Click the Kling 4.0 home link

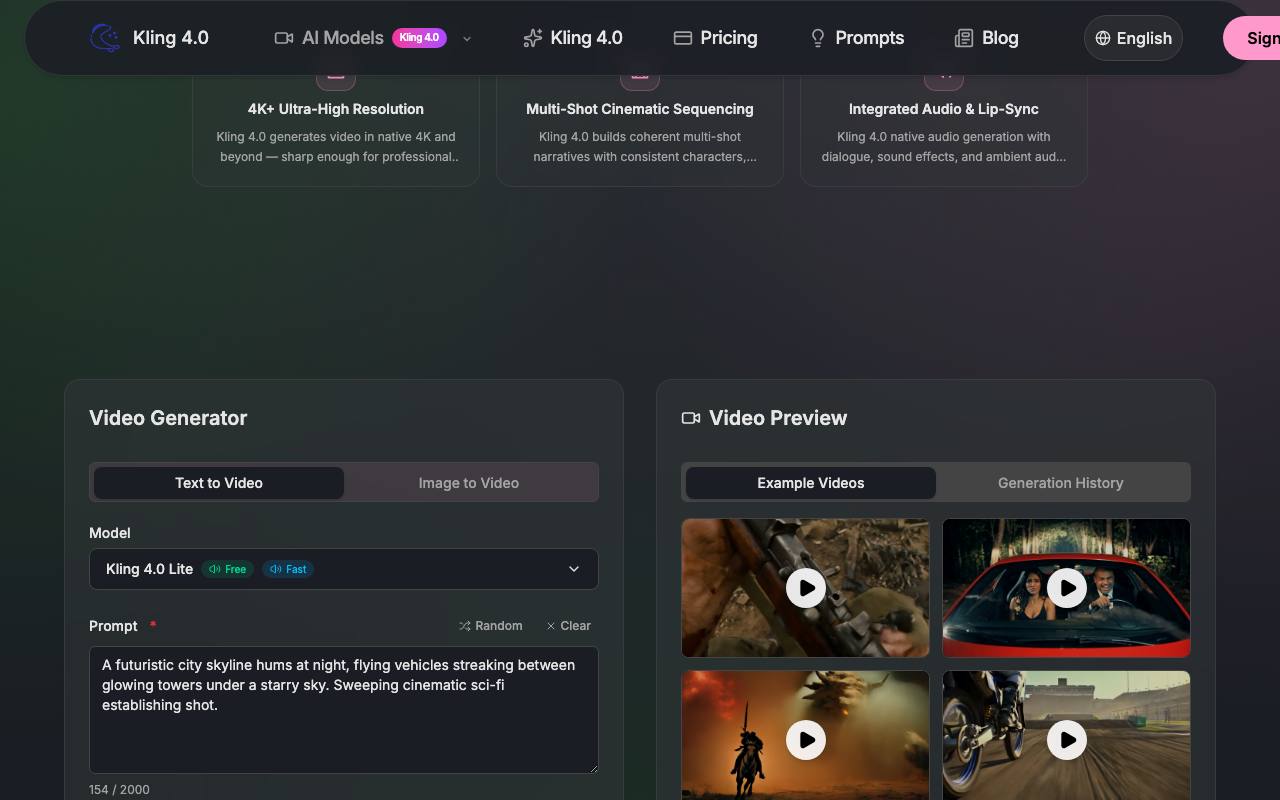point(150,38)
